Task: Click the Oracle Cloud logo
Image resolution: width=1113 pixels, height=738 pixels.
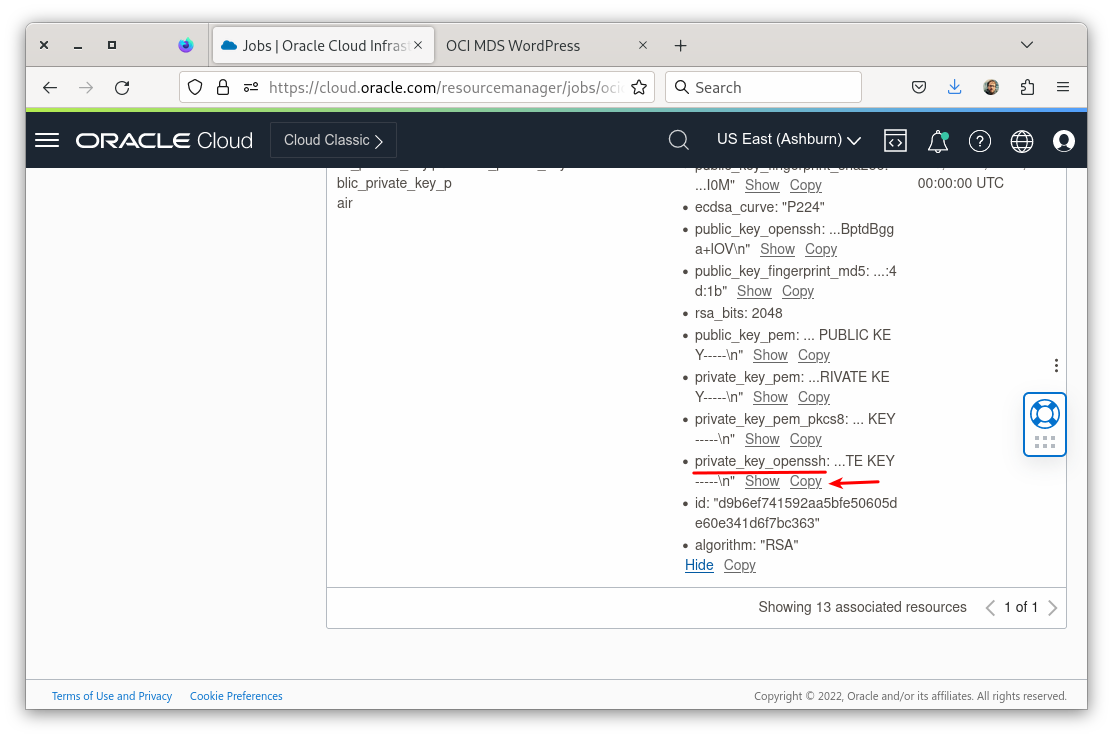Action: coord(164,141)
